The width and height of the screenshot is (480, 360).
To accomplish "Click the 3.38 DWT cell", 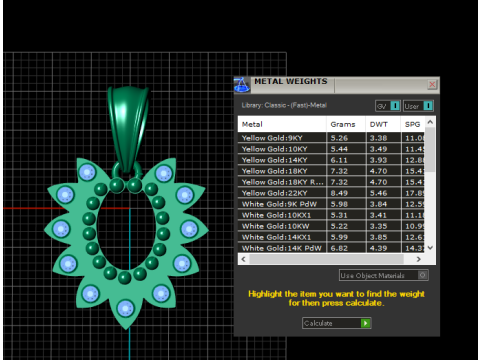I will (x=383, y=138).
